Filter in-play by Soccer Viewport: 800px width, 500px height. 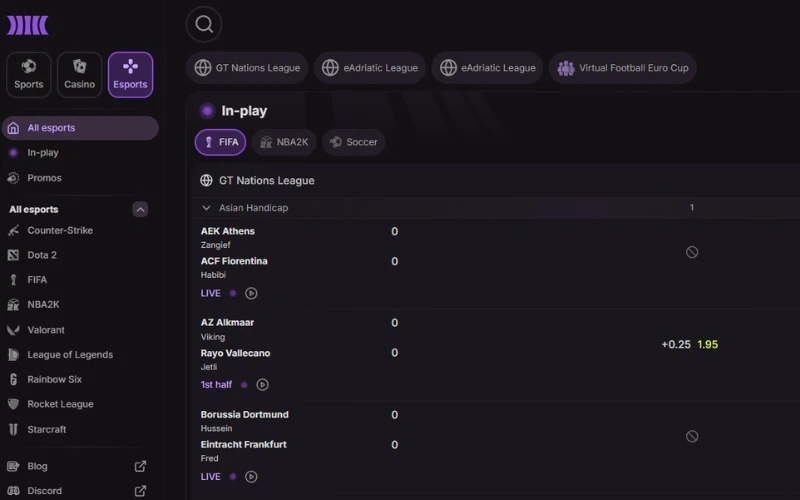click(354, 142)
